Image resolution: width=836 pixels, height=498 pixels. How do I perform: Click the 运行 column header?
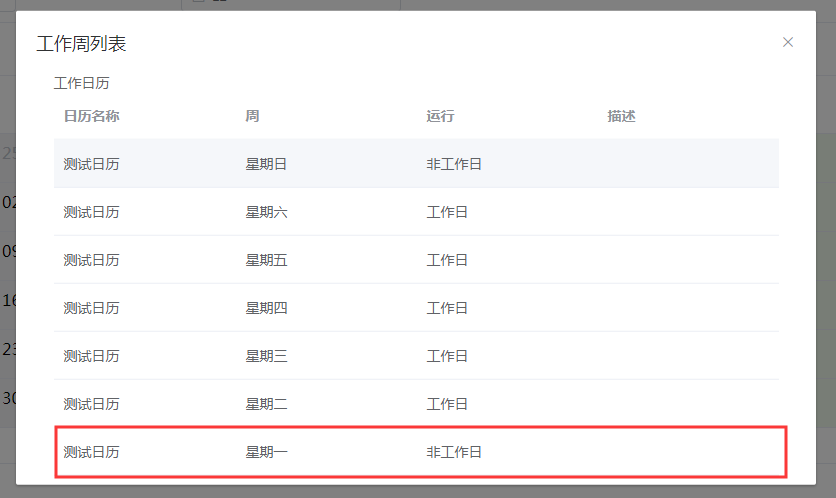(440, 116)
